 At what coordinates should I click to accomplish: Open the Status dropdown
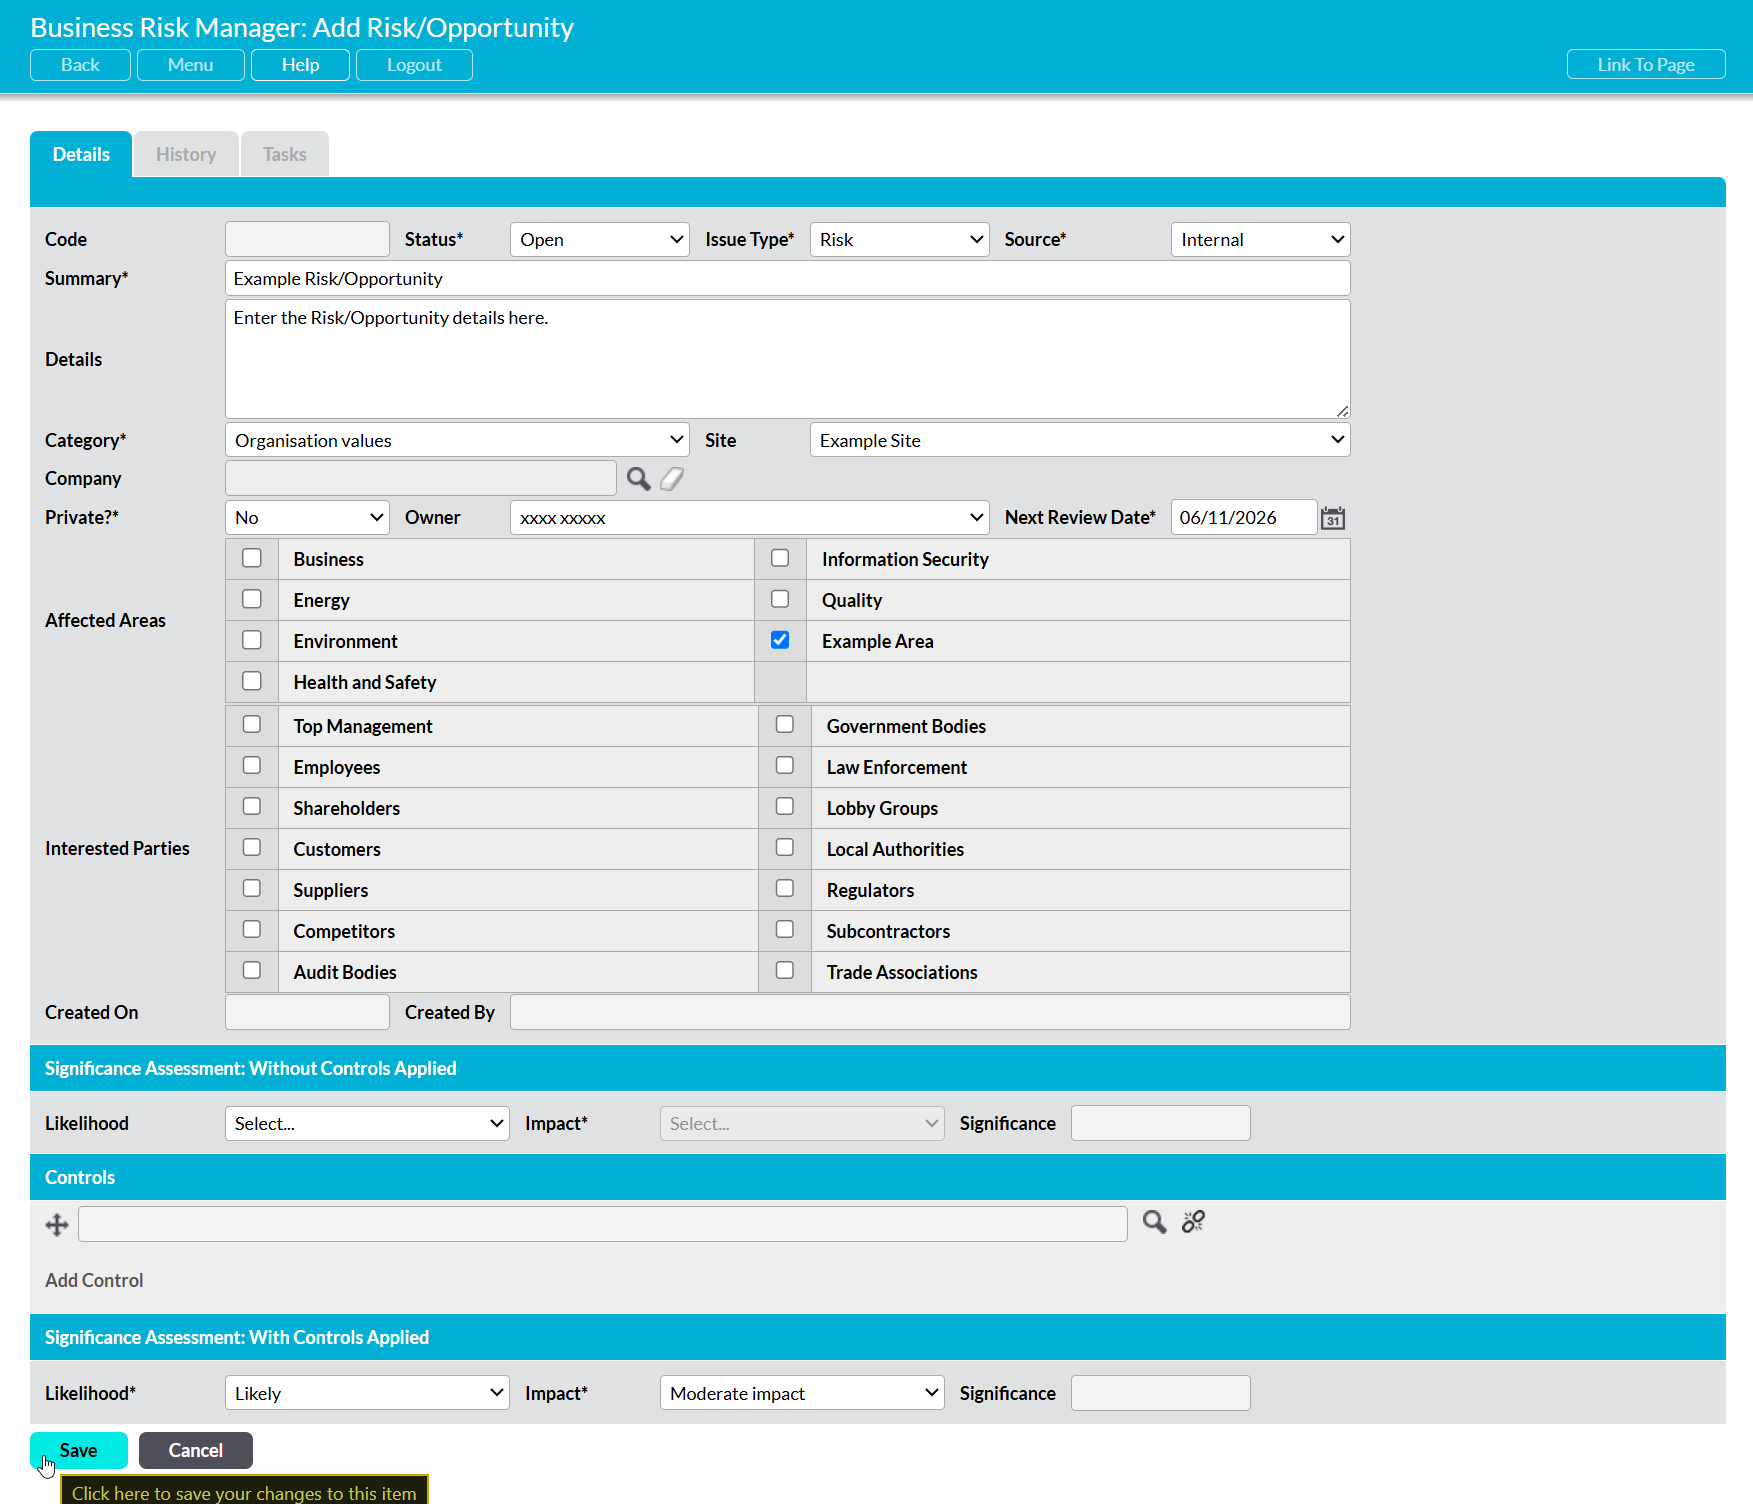pos(600,240)
